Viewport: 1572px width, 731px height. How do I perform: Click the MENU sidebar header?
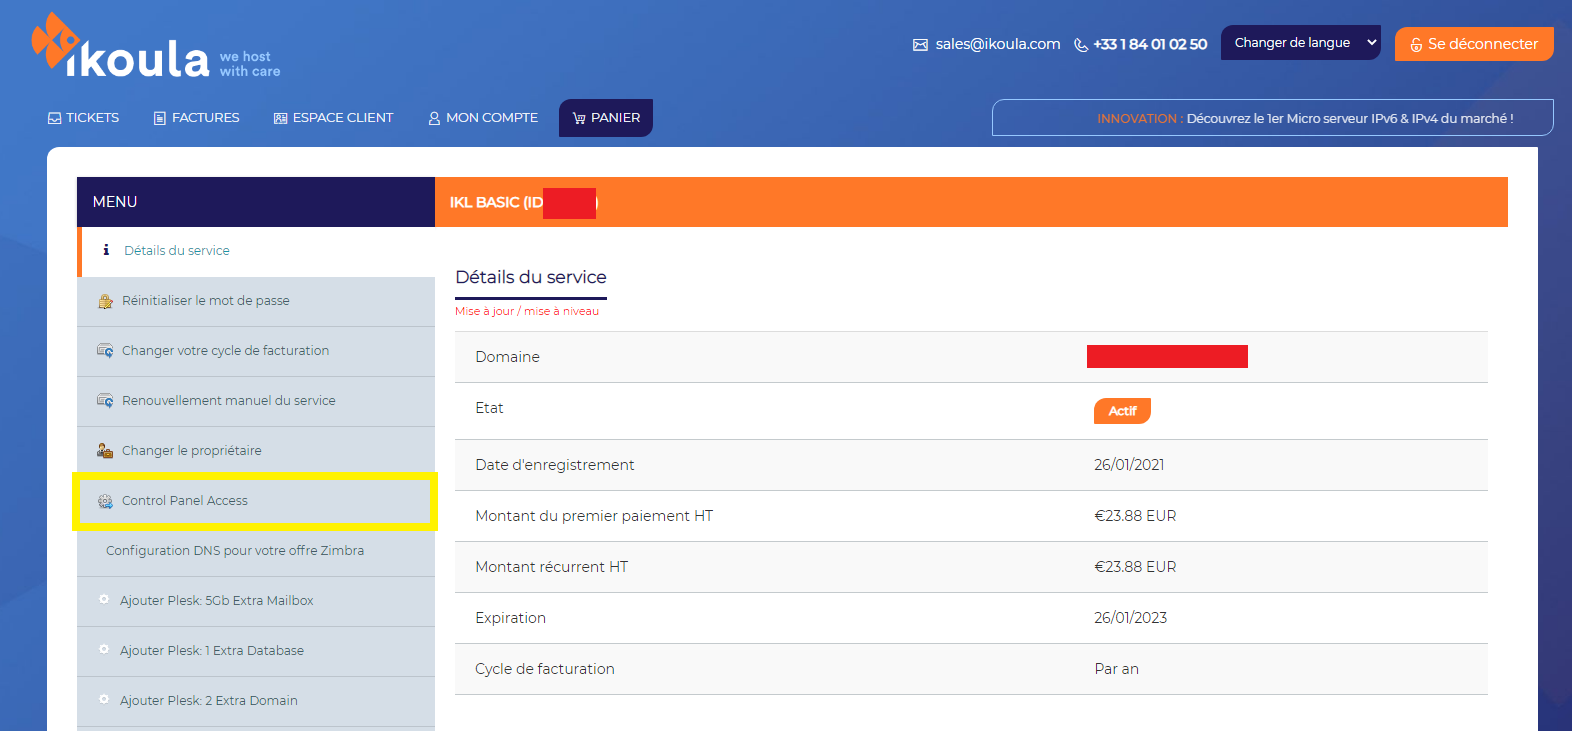[x=256, y=202]
